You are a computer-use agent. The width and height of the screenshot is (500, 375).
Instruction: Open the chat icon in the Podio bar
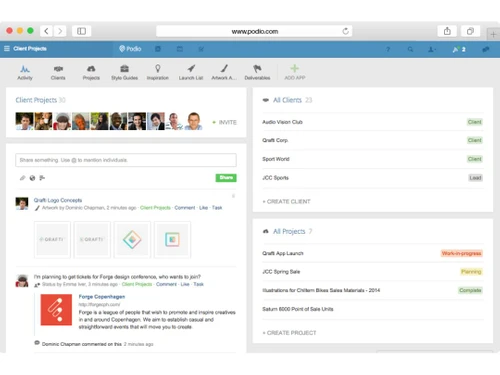[x=486, y=49]
